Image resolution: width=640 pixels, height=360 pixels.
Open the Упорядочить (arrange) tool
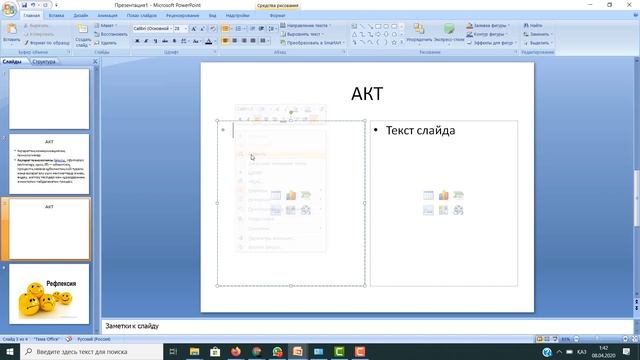[x=419, y=33]
